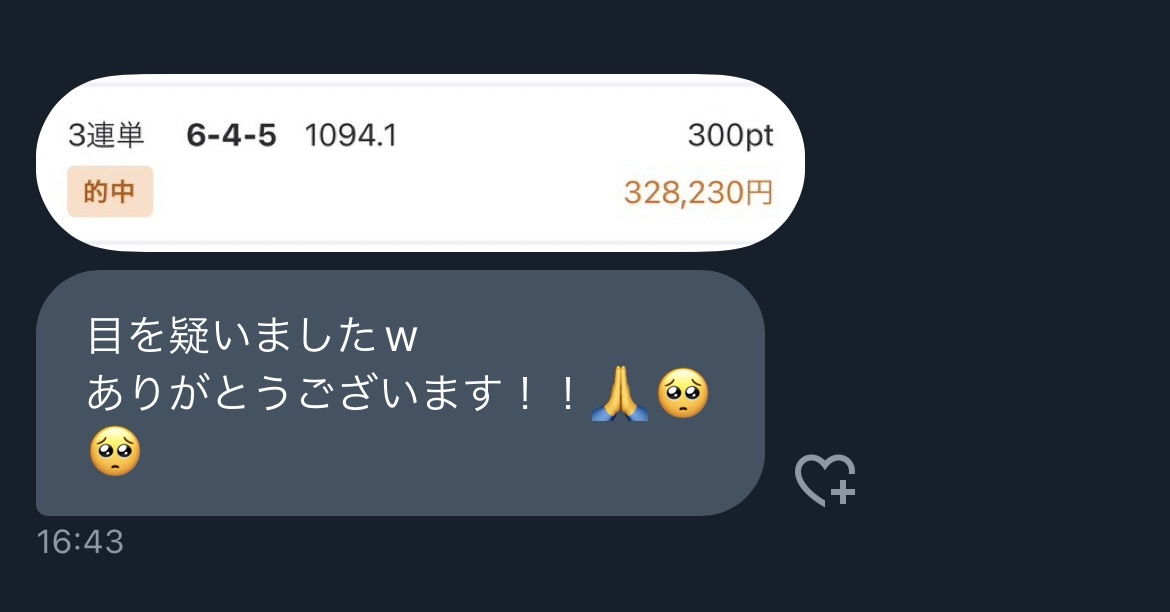Select the 328,230円 payout amount
The width and height of the screenshot is (1170, 612).
[698, 193]
